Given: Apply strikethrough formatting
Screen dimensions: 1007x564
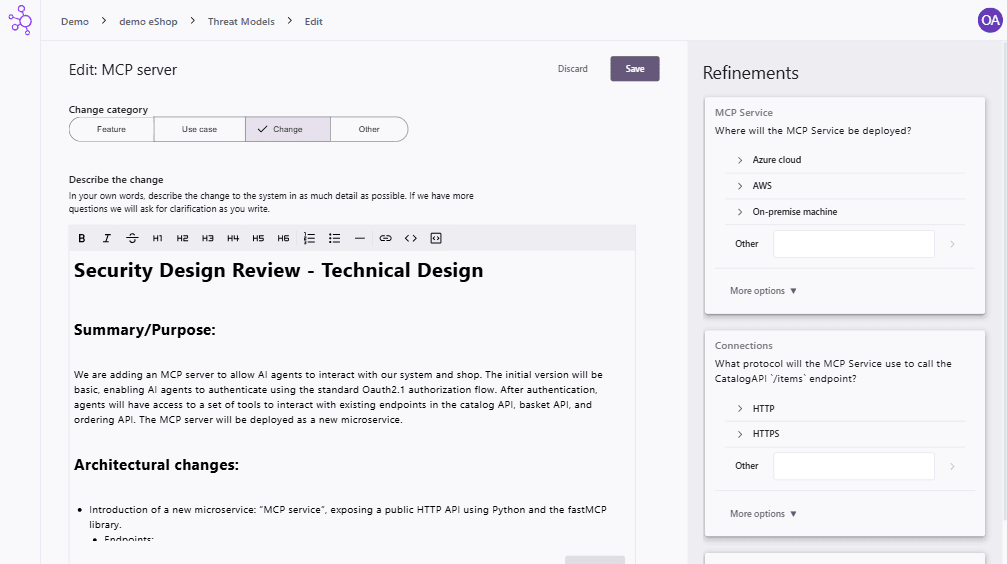Looking at the screenshot, I should (132, 238).
